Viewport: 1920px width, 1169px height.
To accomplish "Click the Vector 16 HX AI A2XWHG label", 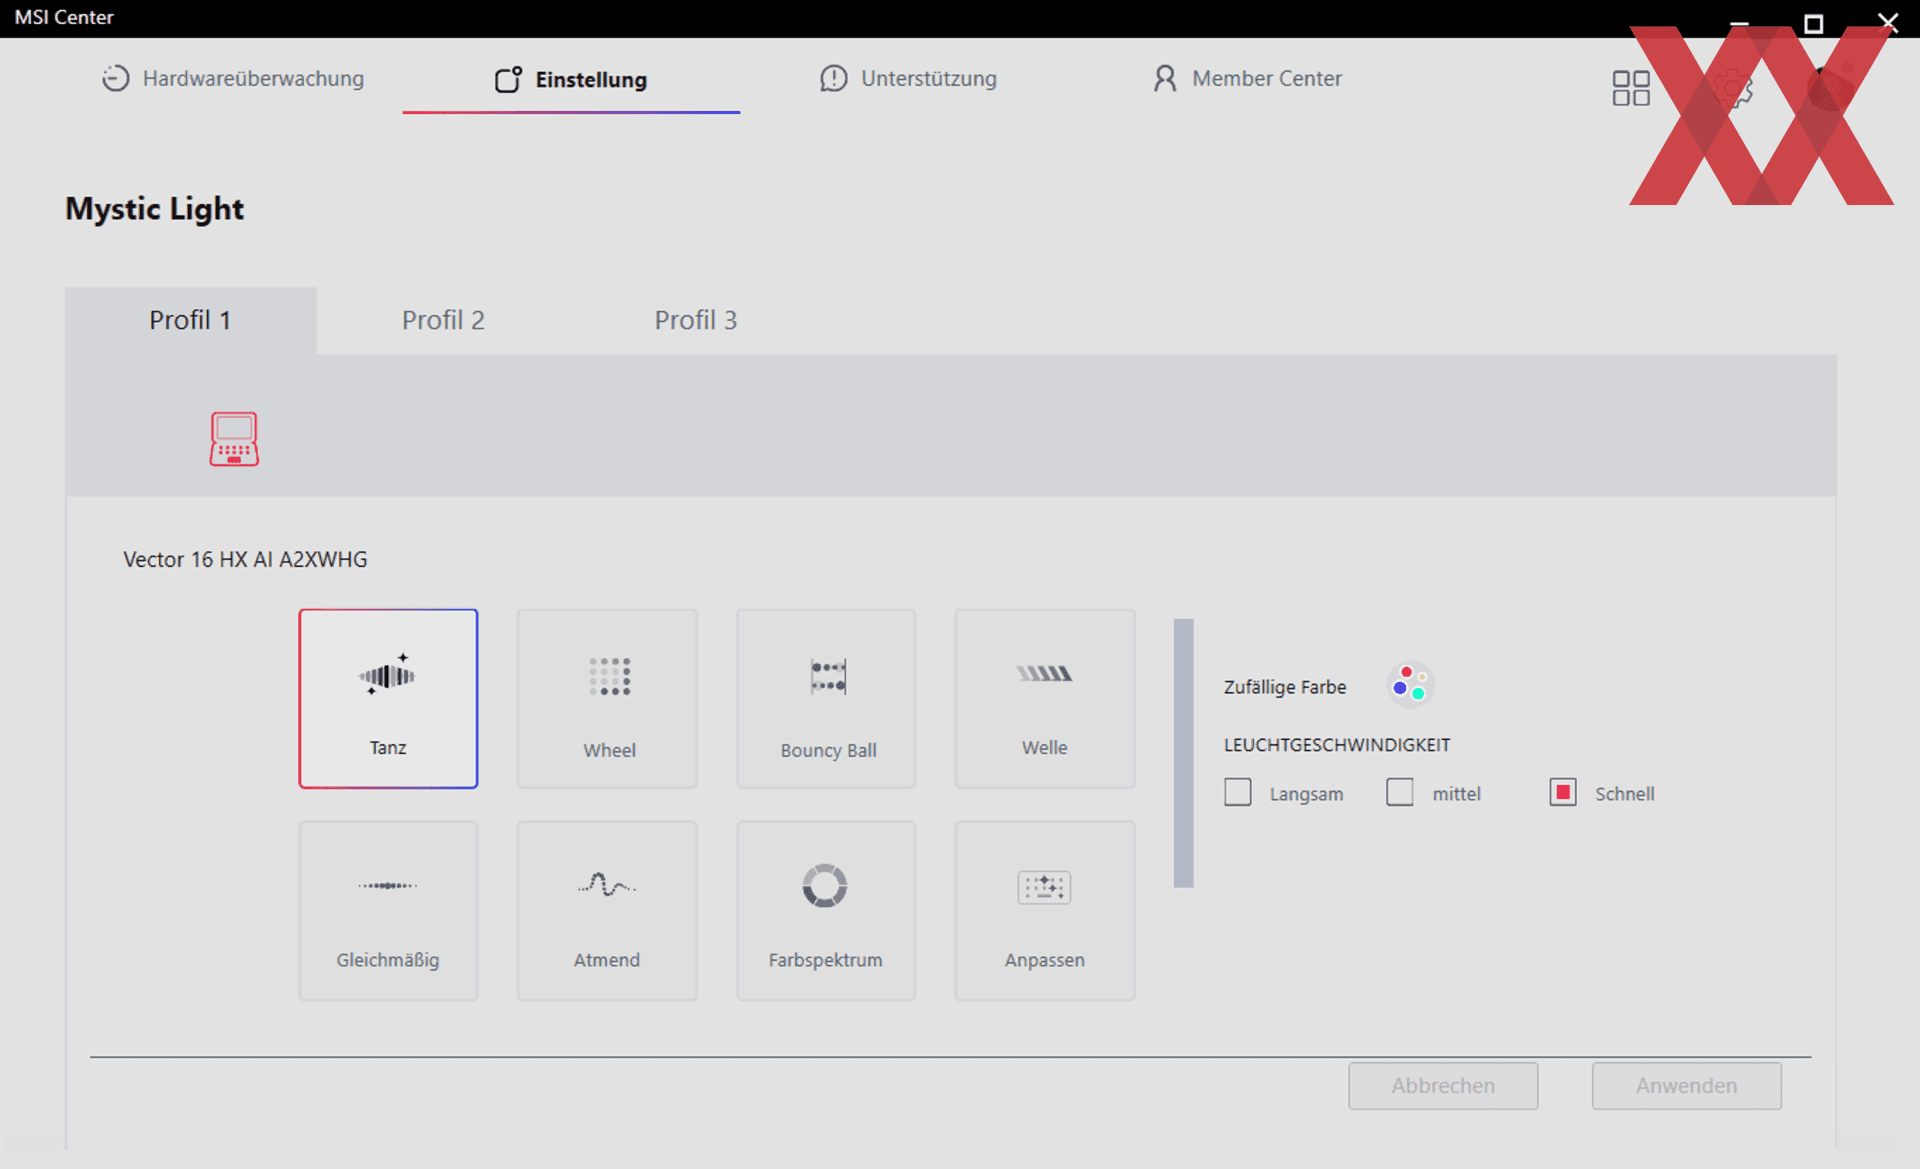I will [x=245, y=559].
